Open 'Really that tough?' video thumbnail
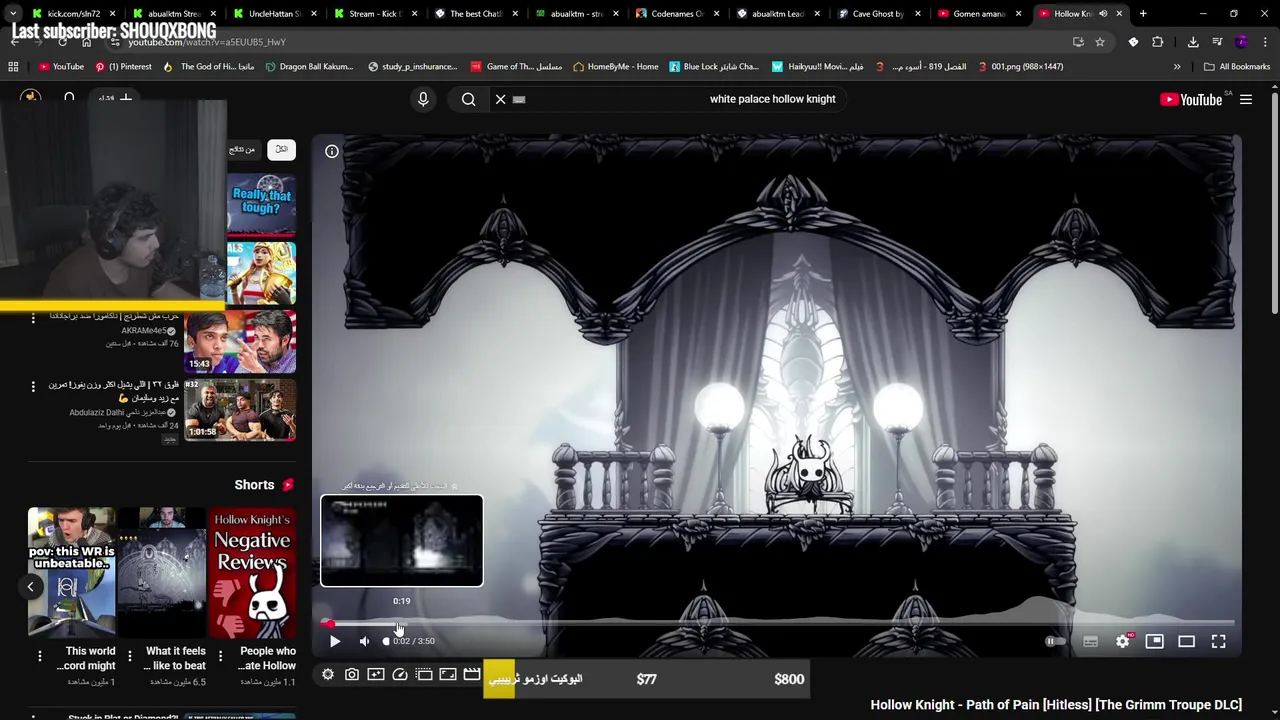The height and width of the screenshot is (720, 1280). pyautogui.click(x=261, y=204)
